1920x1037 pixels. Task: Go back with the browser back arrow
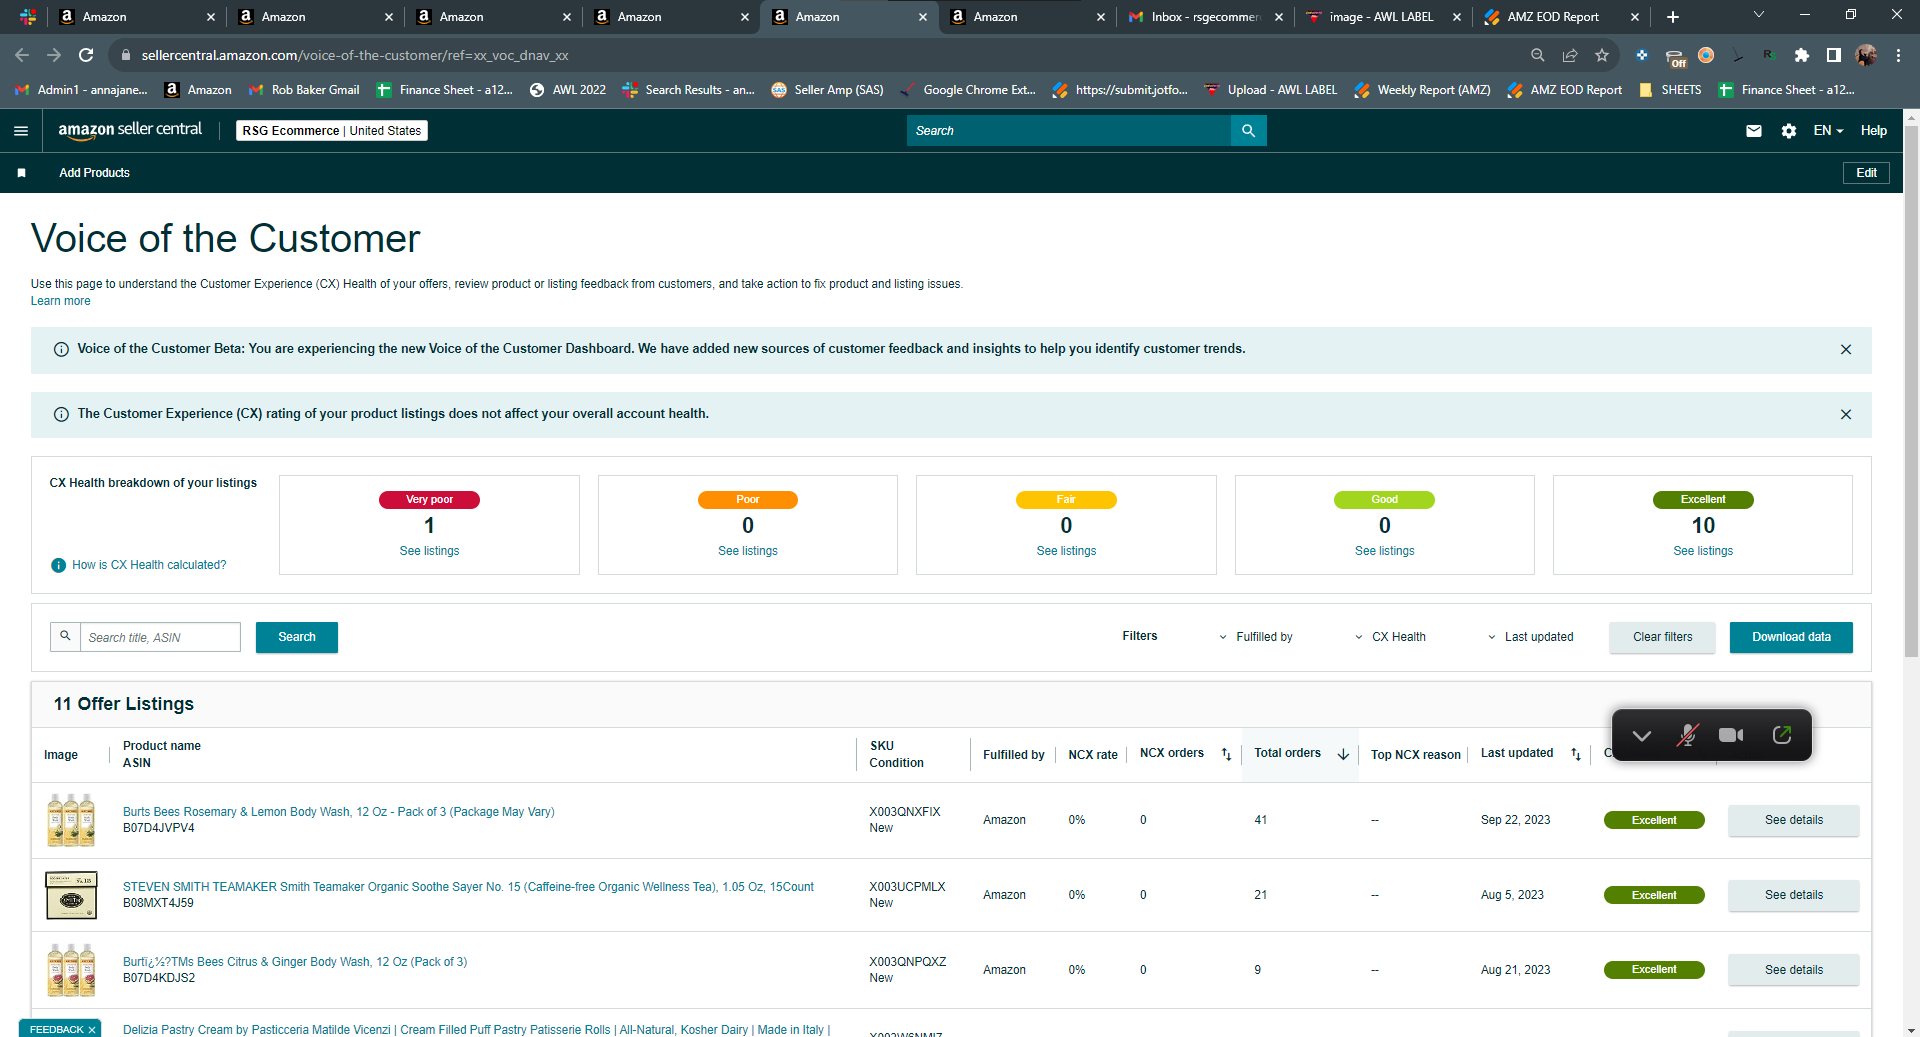[22, 56]
